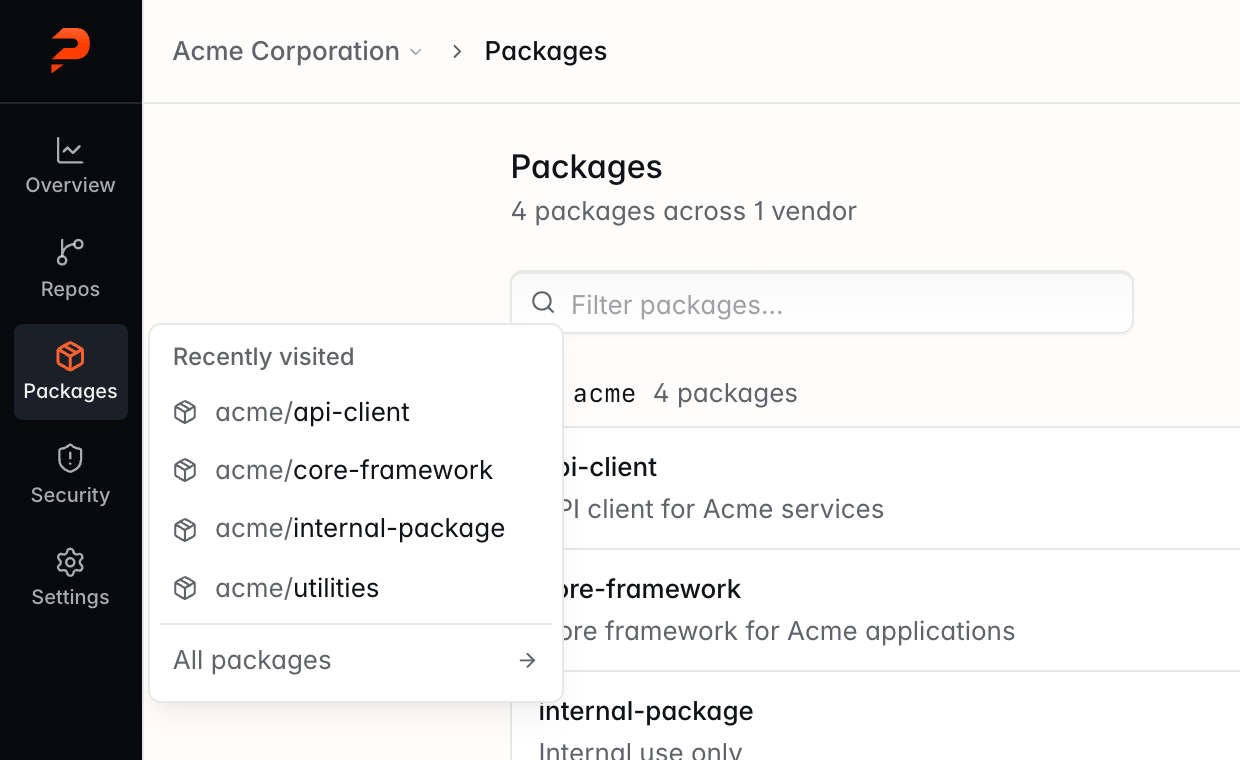Click the 'Recently visited' heading
This screenshot has width=1240, height=760.
[x=264, y=357]
